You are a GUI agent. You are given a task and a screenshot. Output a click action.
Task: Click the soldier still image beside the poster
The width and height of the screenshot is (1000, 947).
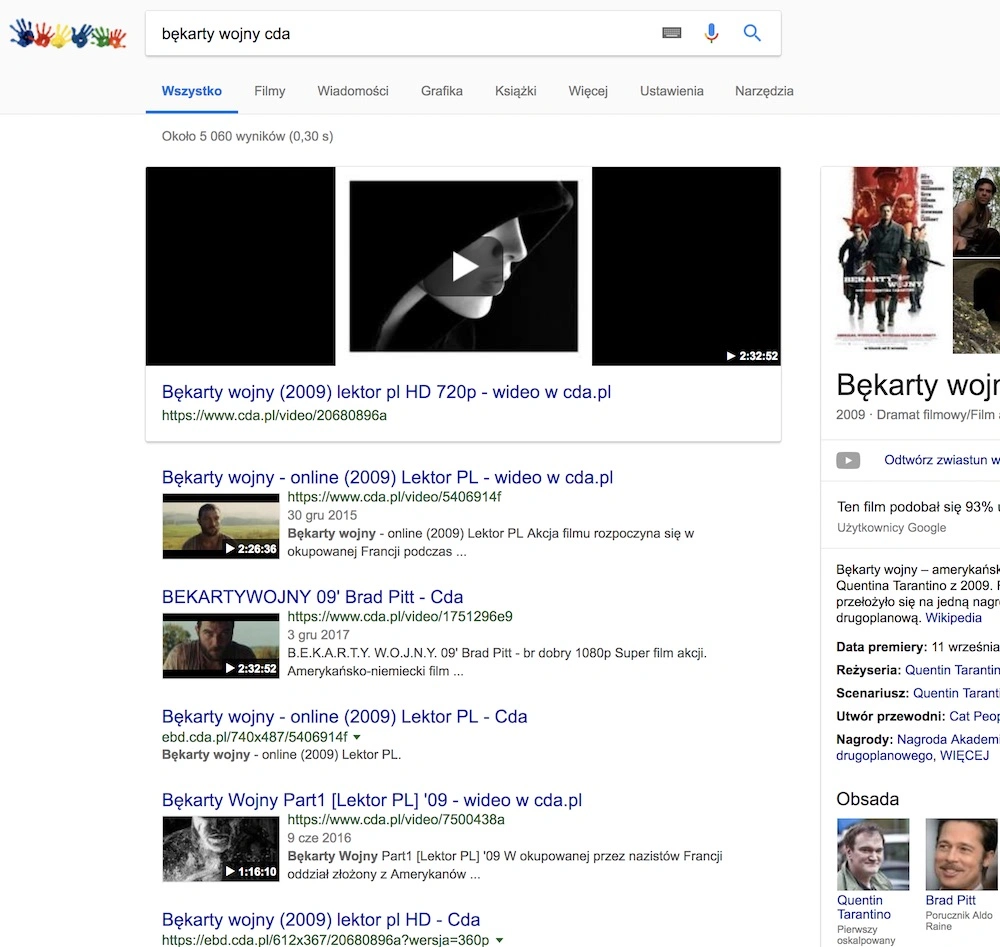coord(976,211)
